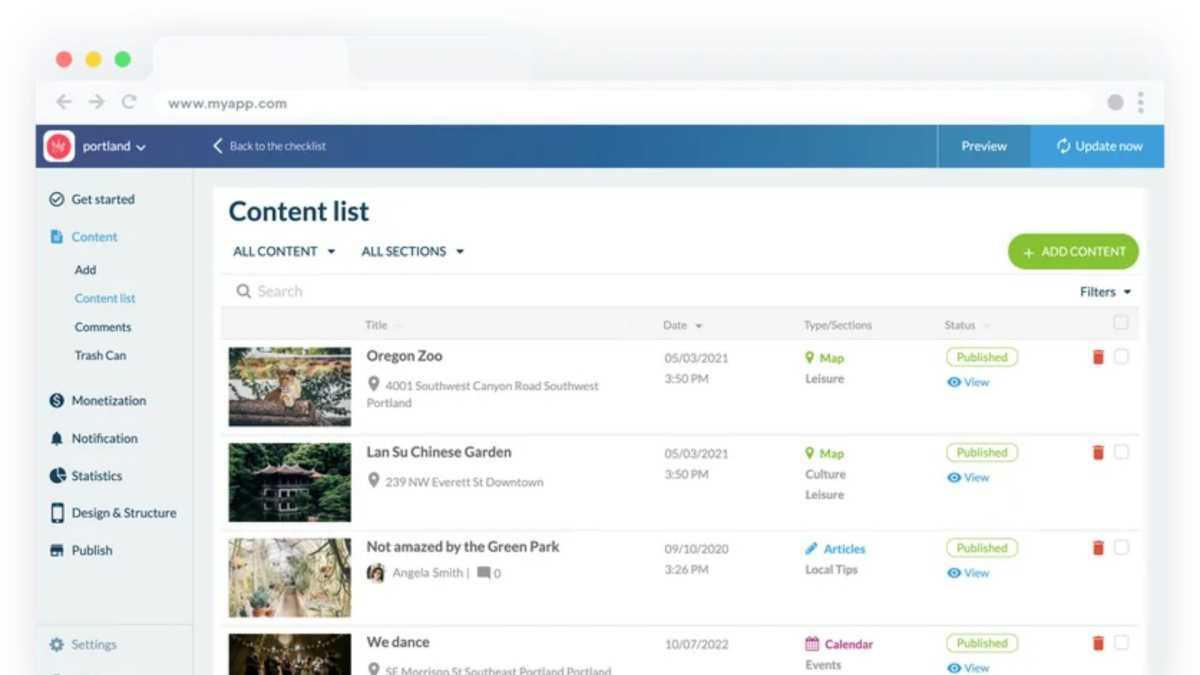Viewport: 1200px width, 675px height.
Task: Open Notification via the bell icon
Action: pos(57,439)
